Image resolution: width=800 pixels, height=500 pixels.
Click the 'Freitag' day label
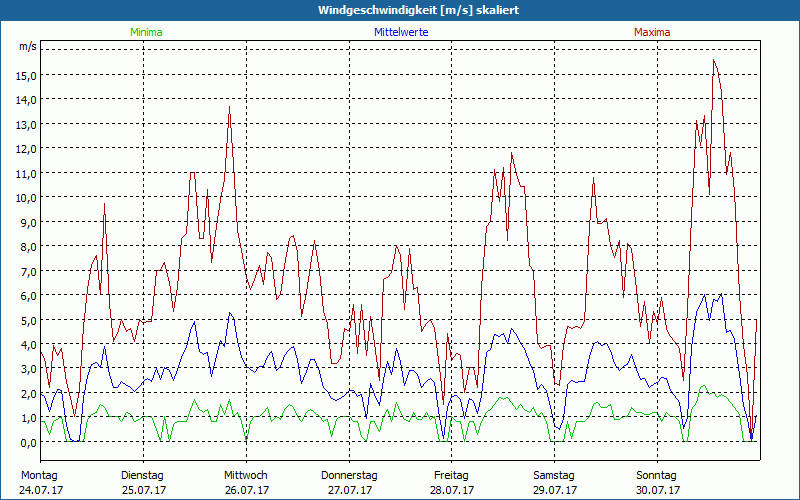(x=451, y=476)
